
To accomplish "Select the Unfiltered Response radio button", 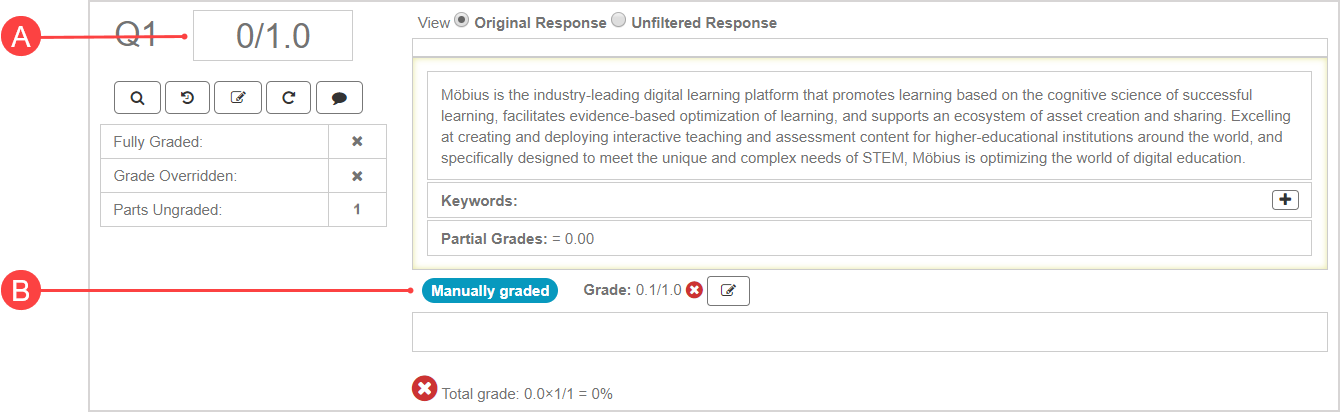I will 618,21.
